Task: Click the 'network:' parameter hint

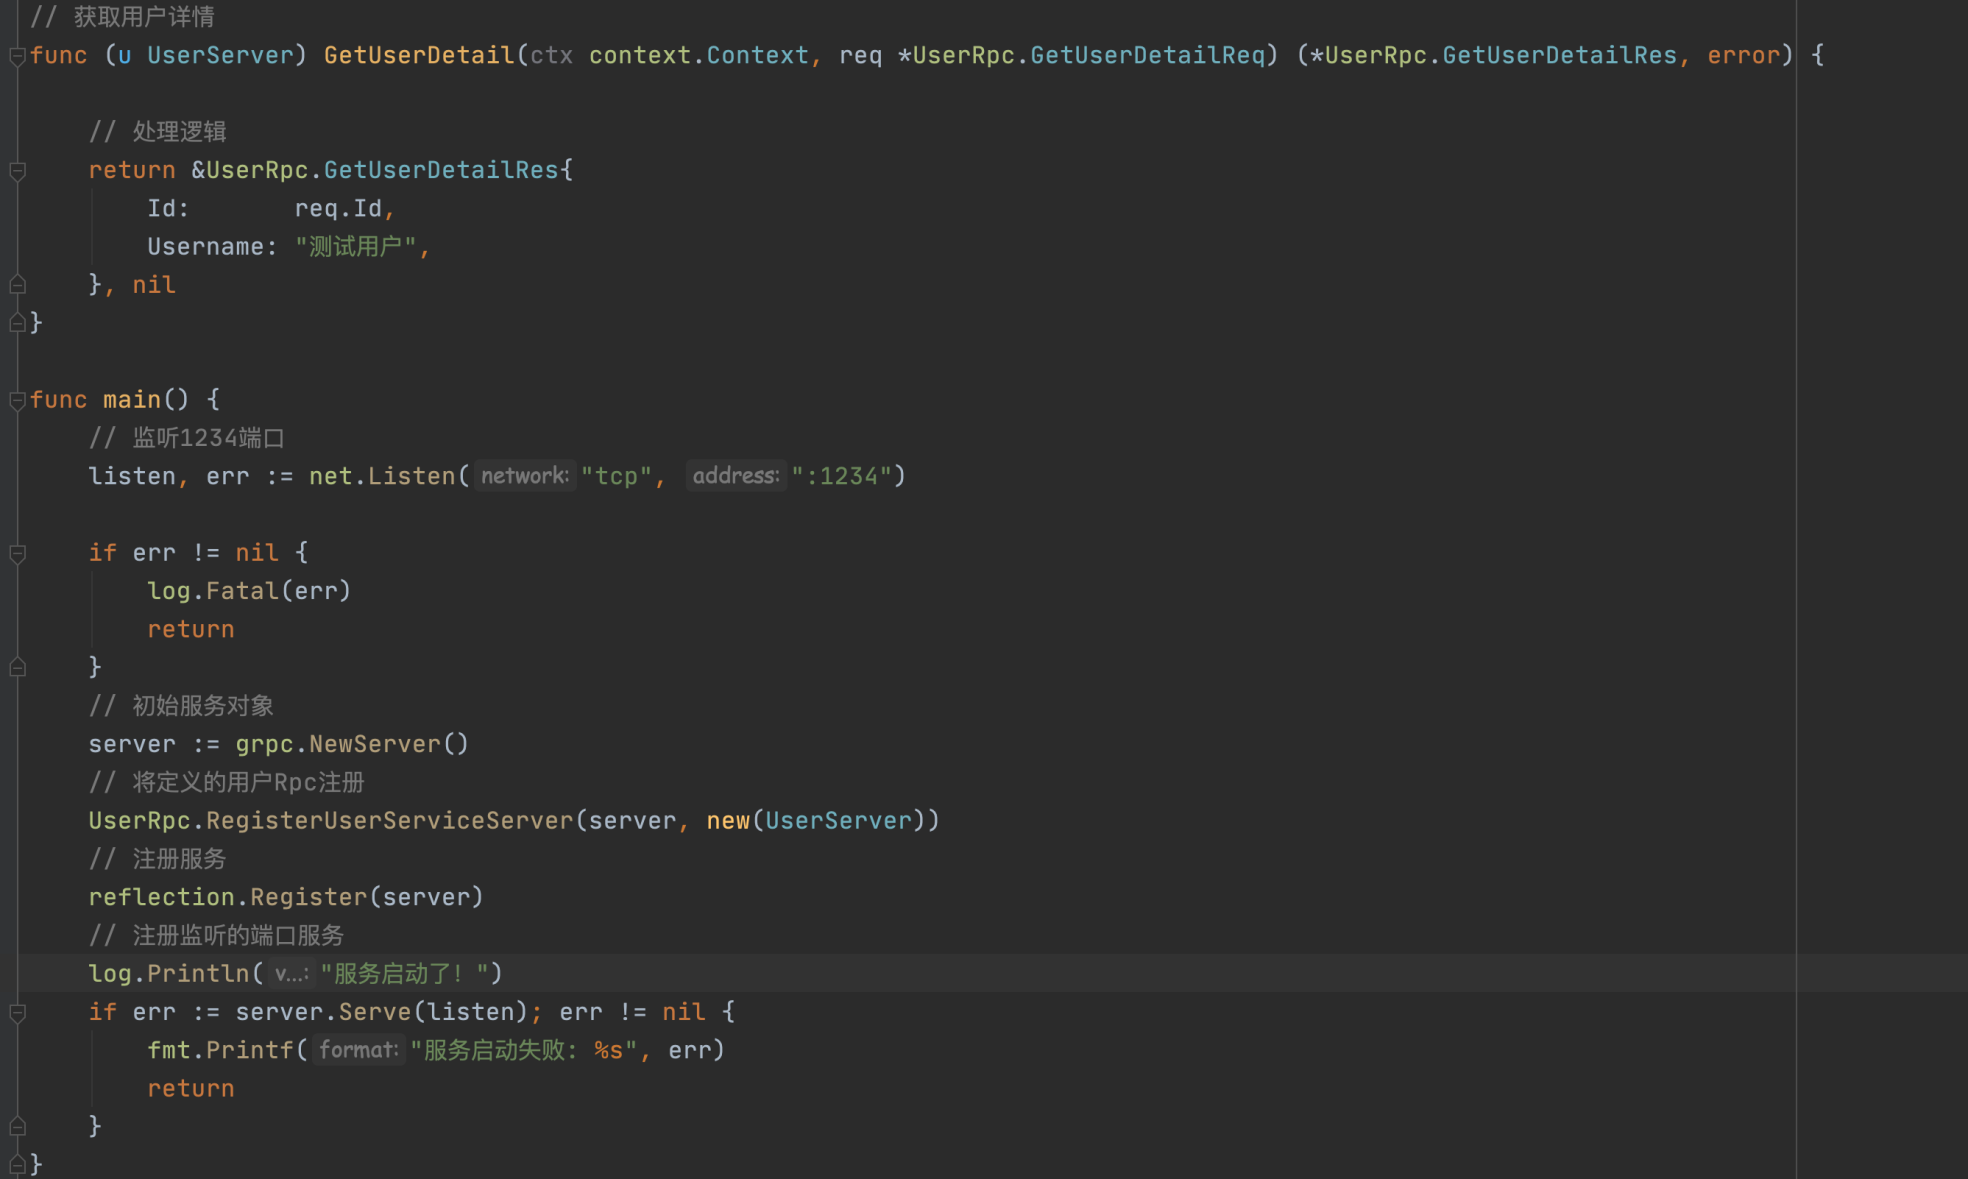Action: pyautogui.click(x=524, y=476)
